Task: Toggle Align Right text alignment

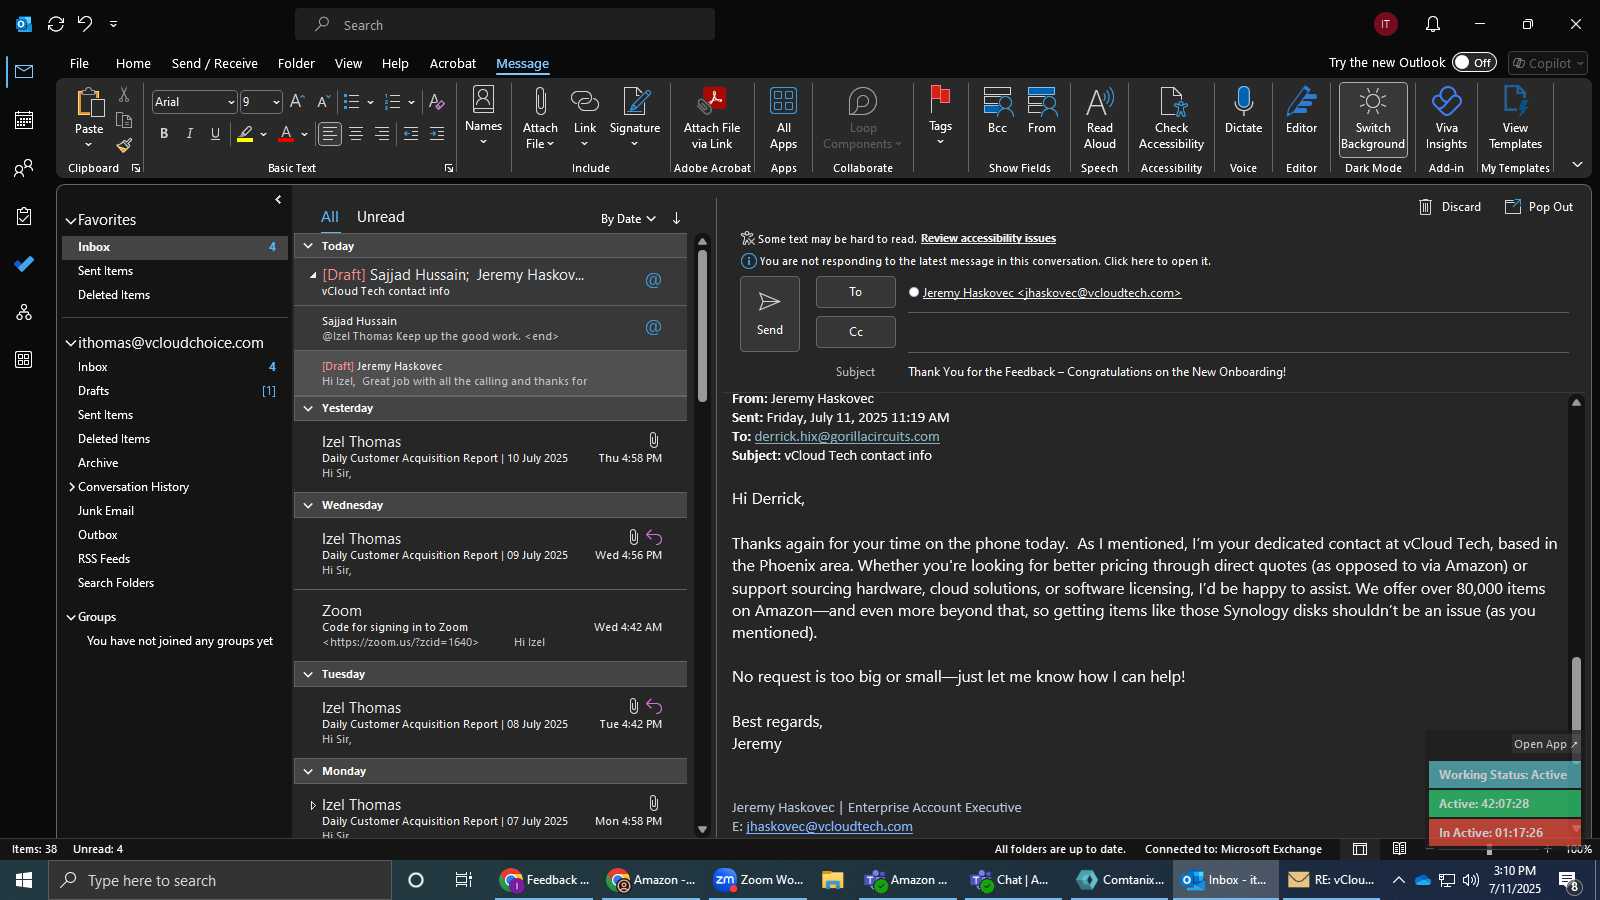Action: pos(381,134)
